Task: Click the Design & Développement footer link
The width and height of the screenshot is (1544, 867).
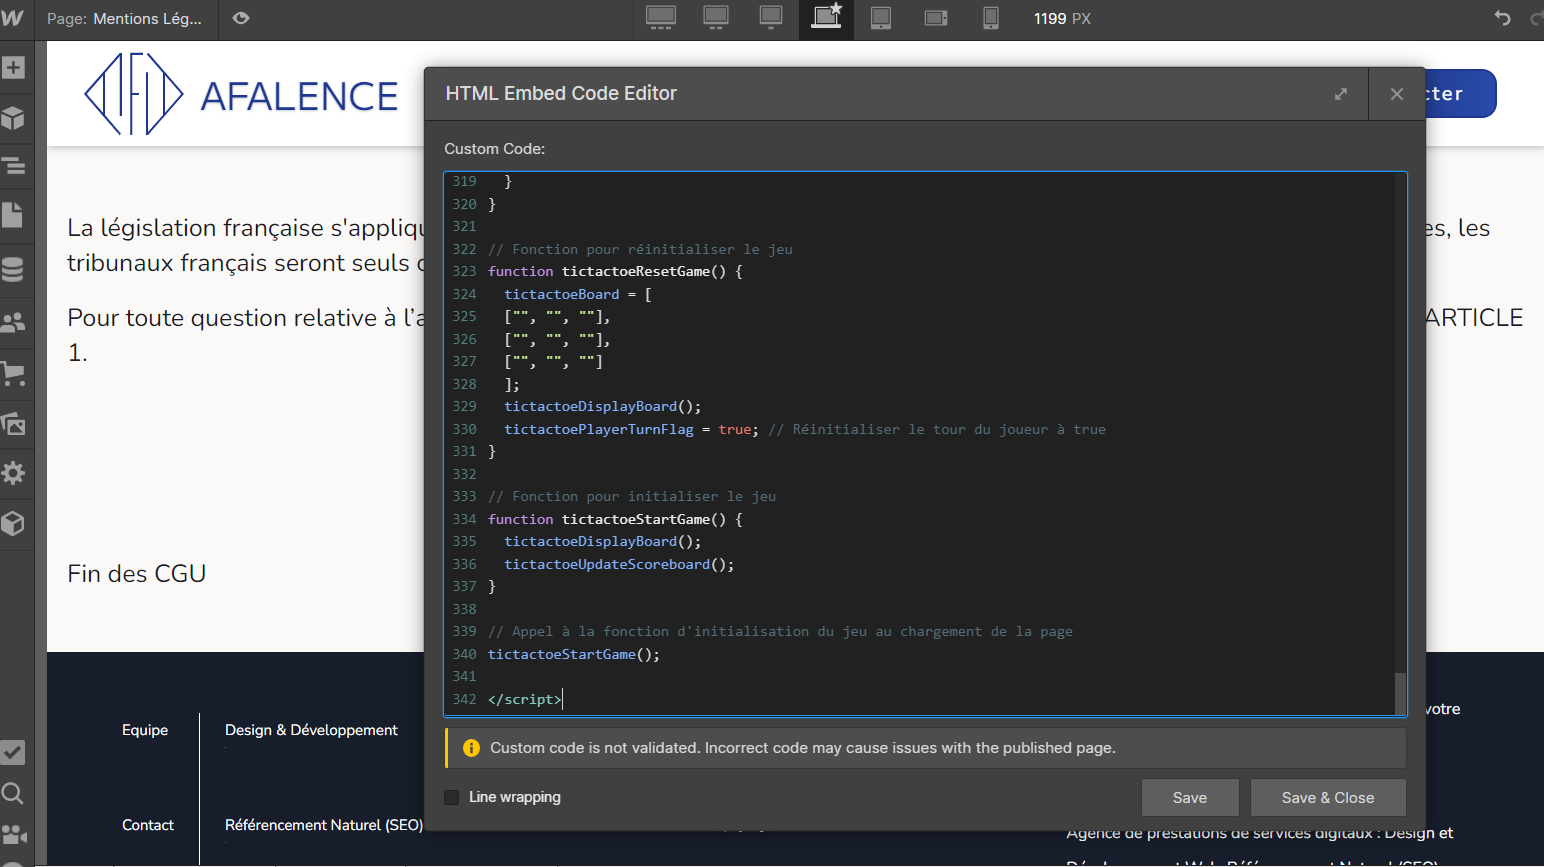Action: 311,730
